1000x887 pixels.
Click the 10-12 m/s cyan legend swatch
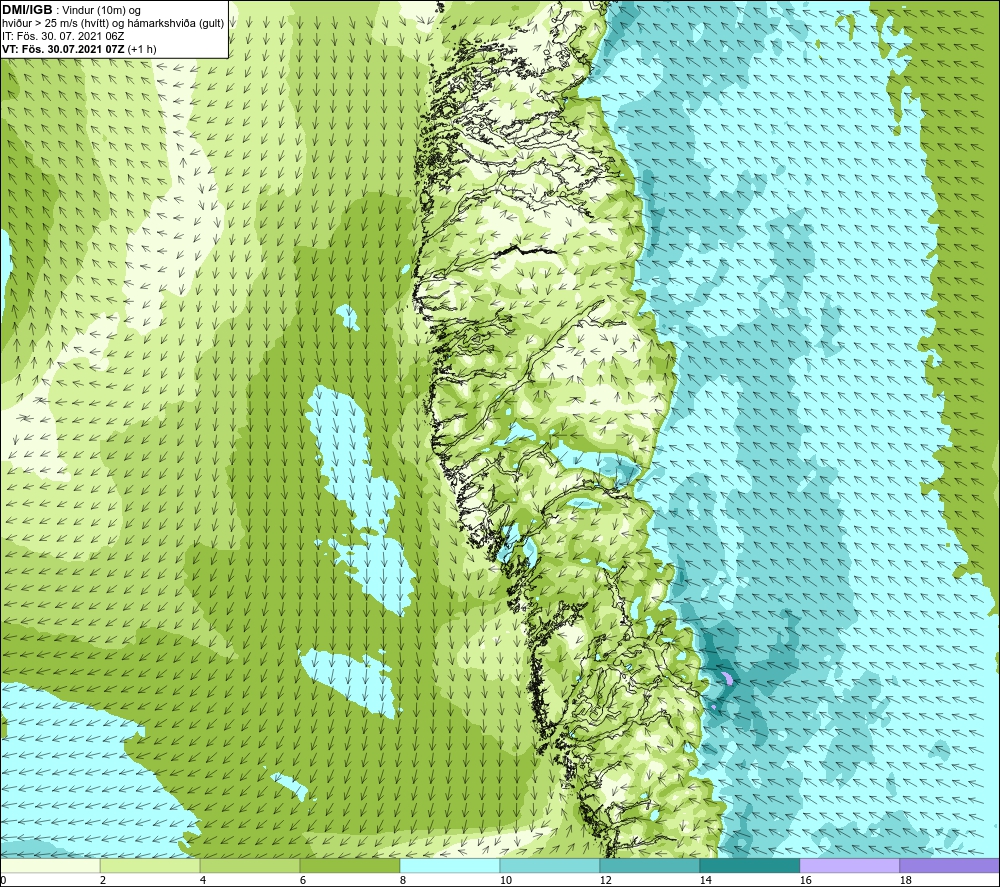(549, 865)
